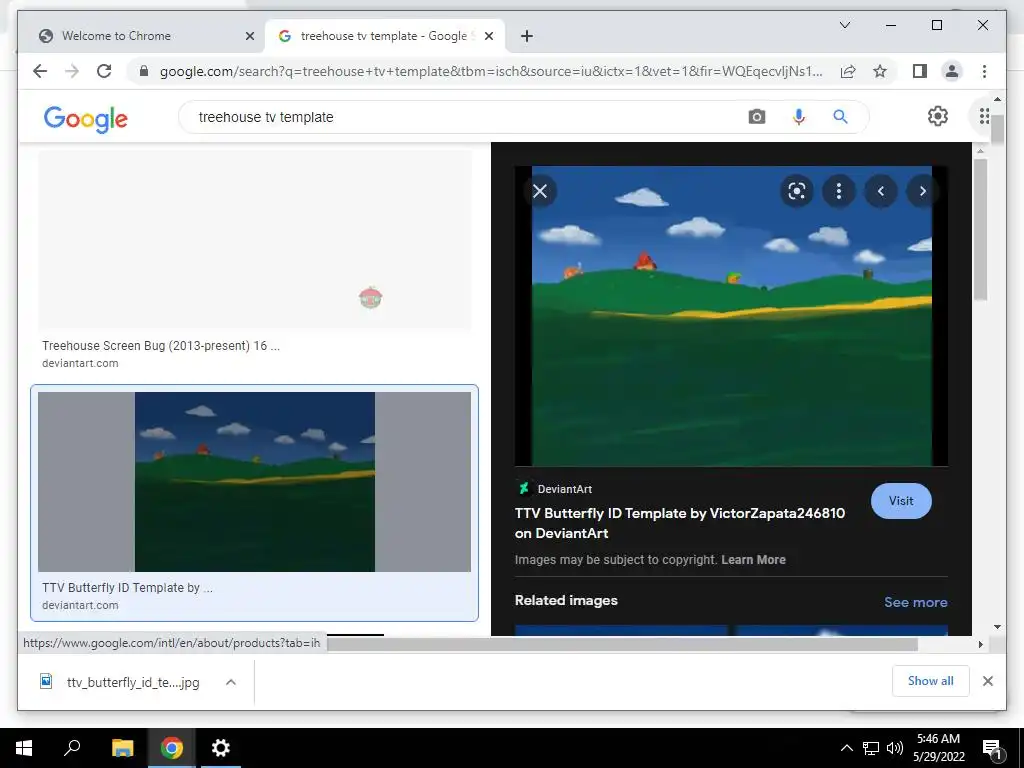The width and height of the screenshot is (1024, 768).
Task: Select TTV Butterfly ID Template thumbnail
Action: point(255,481)
